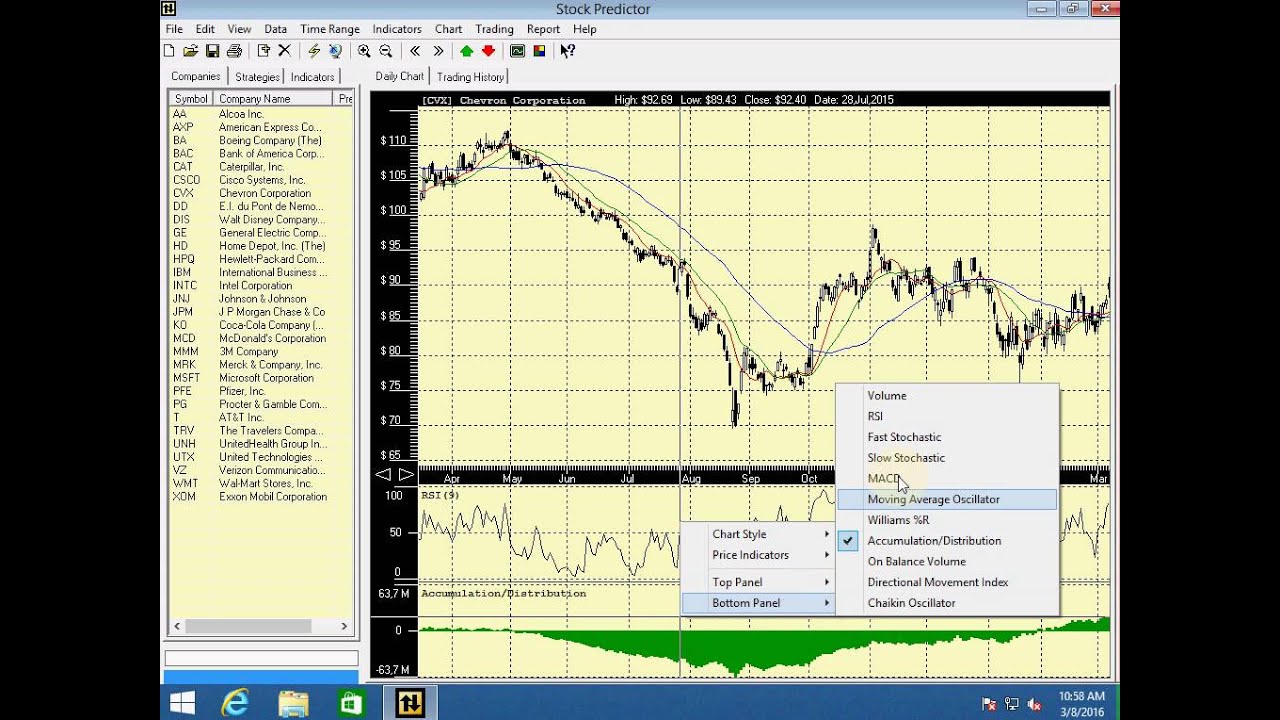Open the File menu
This screenshot has width=1280, height=720.
[x=174, y=29]
